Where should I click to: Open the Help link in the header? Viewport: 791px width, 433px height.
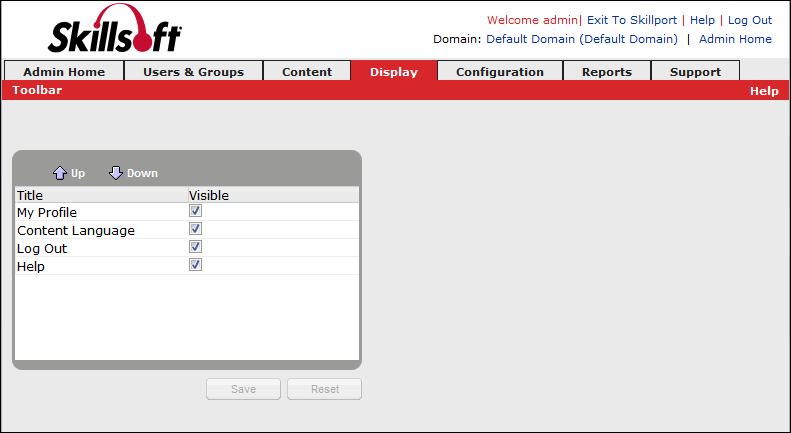[x=702, y=20]
